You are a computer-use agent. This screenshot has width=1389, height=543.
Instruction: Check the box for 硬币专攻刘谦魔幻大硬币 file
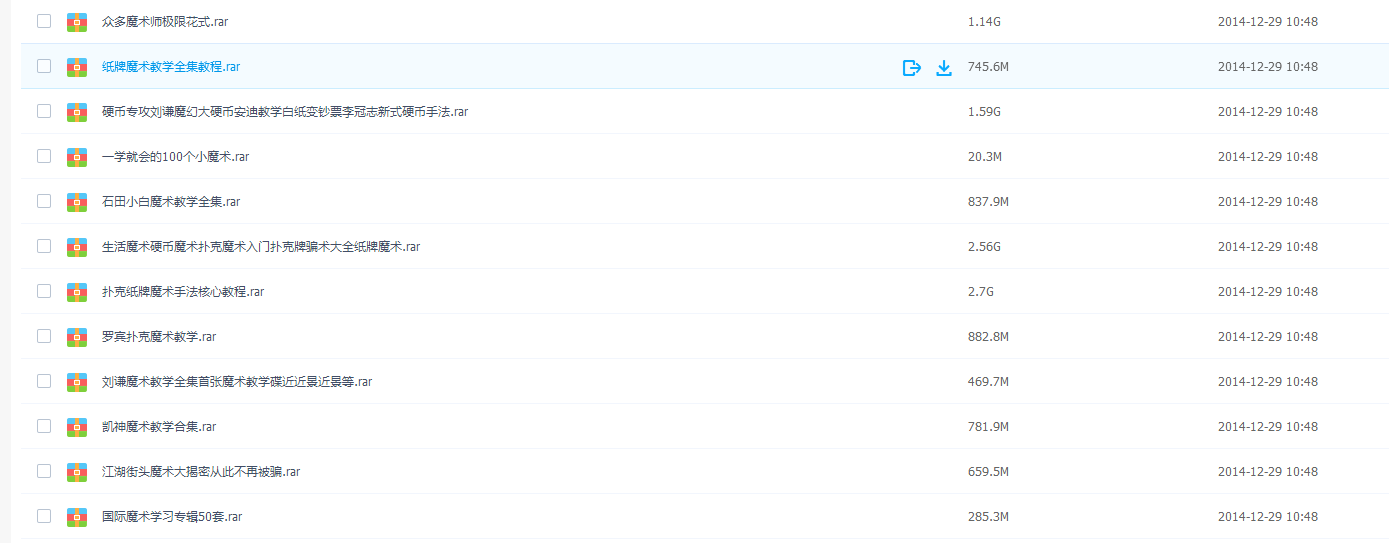44,111
